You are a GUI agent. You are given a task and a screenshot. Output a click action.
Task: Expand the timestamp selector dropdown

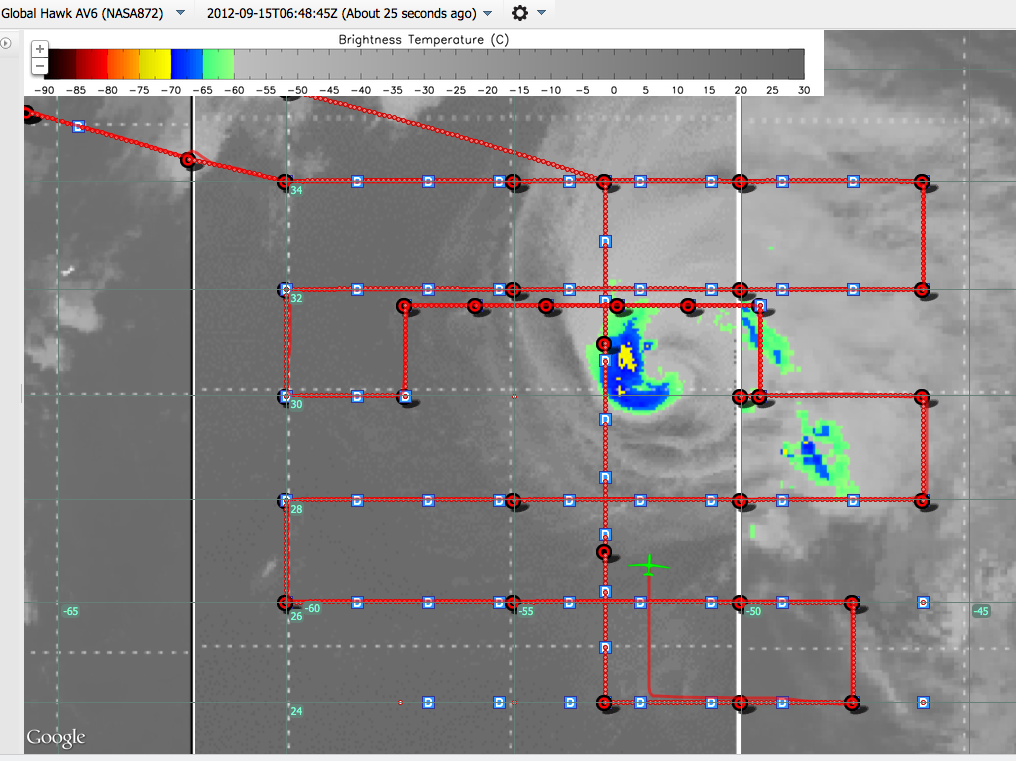tap(487, 13)
